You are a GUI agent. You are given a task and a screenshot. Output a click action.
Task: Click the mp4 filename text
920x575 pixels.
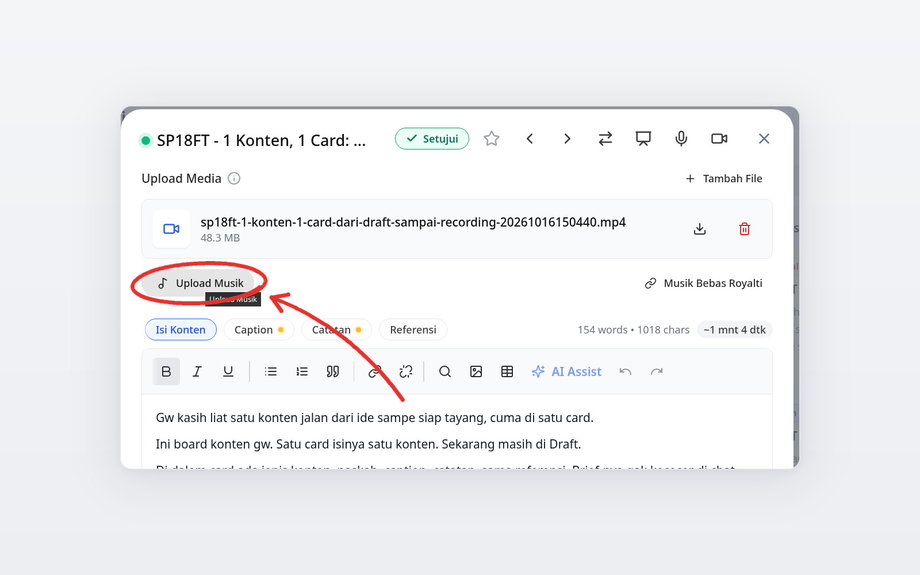[413, 222]
